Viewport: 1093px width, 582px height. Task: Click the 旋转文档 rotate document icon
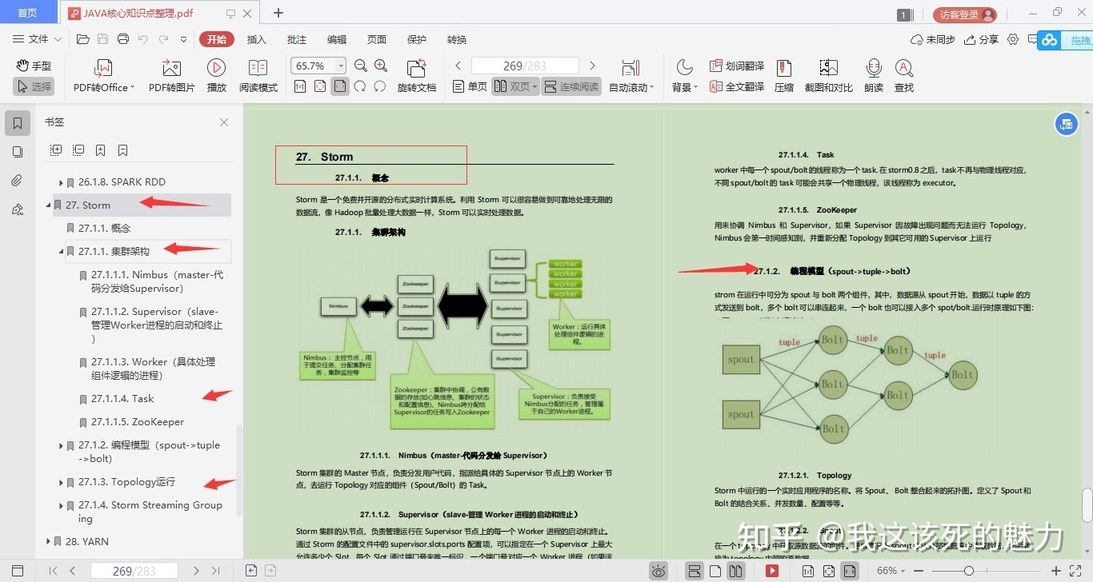point(416,68)
